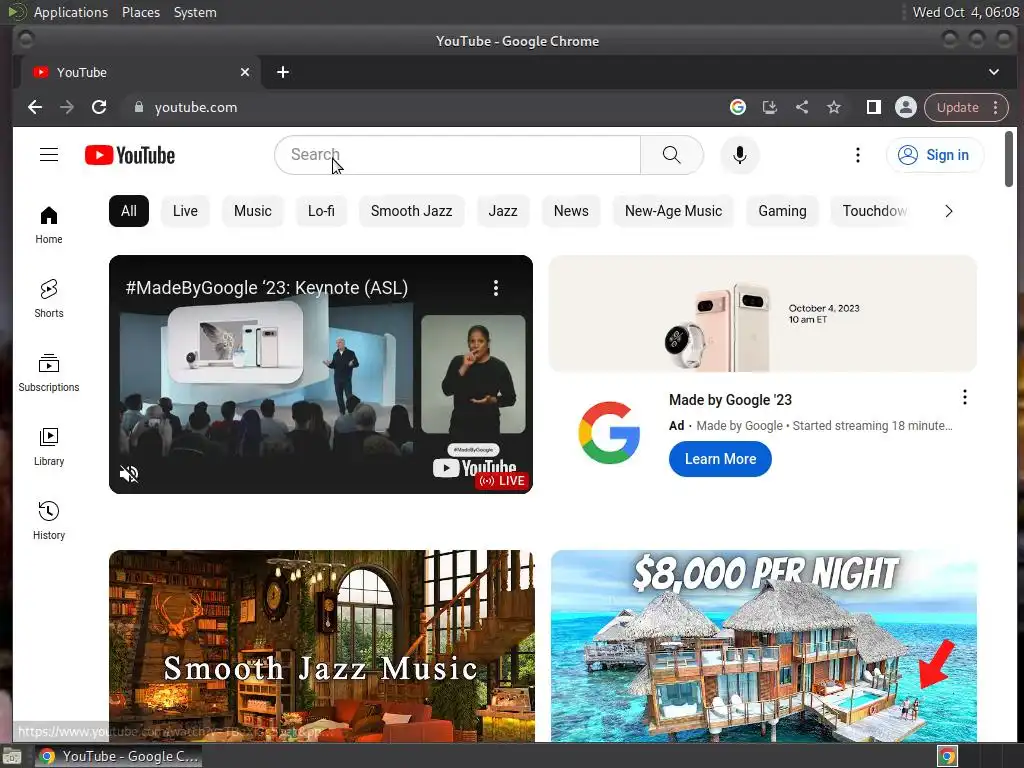The height and width of the screenshot is (768, 1024).
Task: Click the install app icon in address bar
Action: (770, 107)
